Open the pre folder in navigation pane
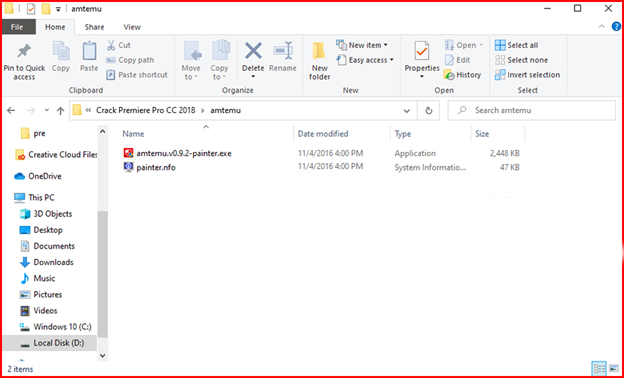624x378 pixels. (33, 133)
